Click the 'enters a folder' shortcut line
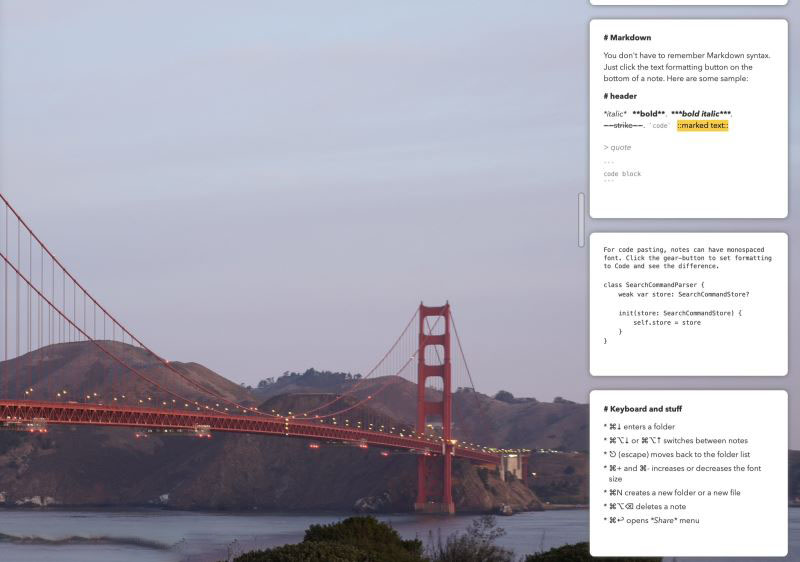The image size is (800, 562). [641, 427]
